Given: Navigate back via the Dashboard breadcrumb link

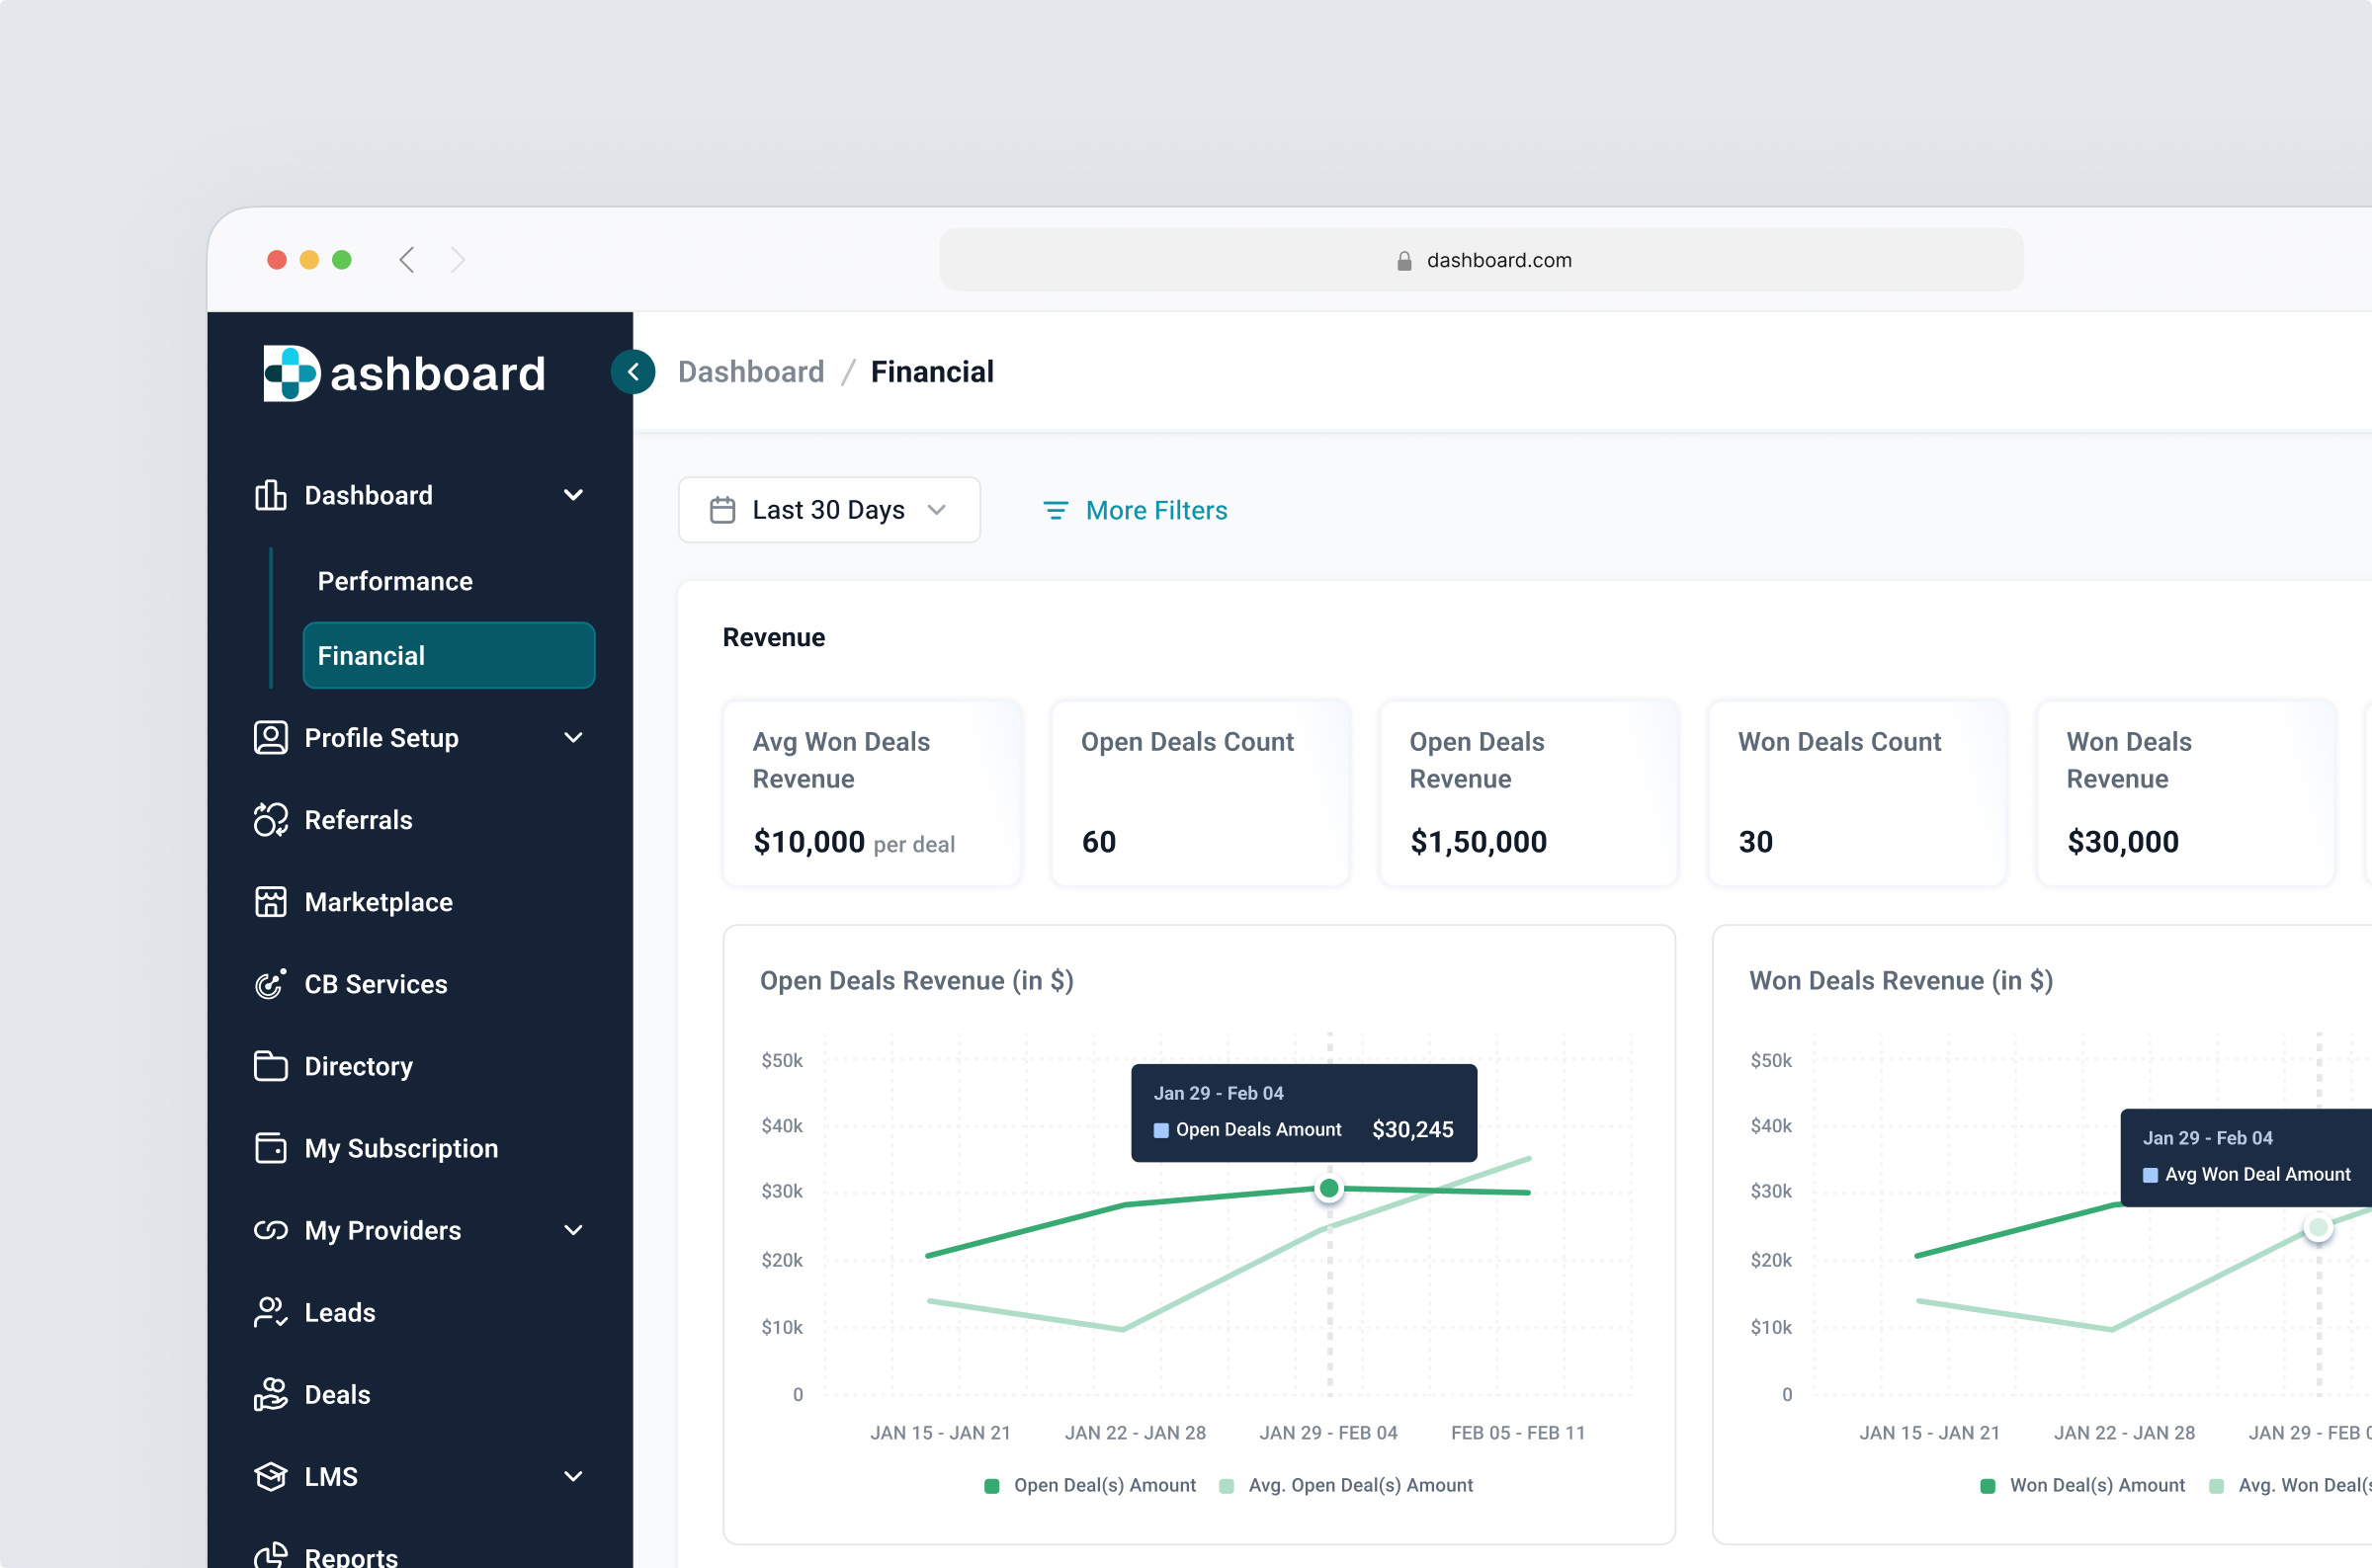Looking at the screenshot, I should click(x=751, y=371).
